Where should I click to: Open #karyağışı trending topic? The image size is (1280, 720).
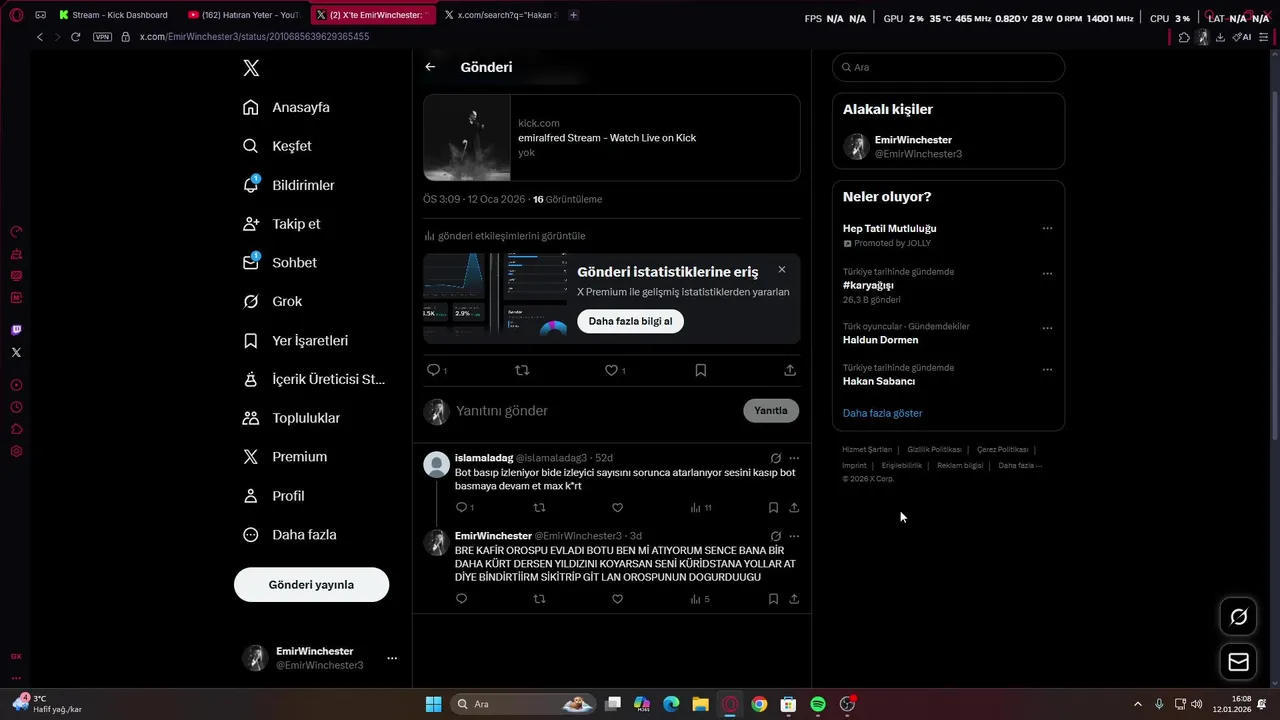(x=868, y=285)
